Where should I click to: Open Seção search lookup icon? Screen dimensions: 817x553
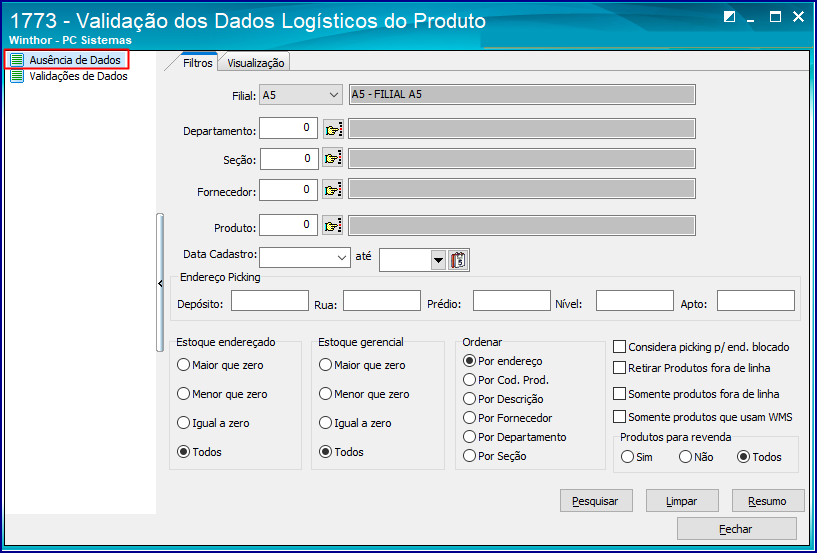[x=333, y=158]
